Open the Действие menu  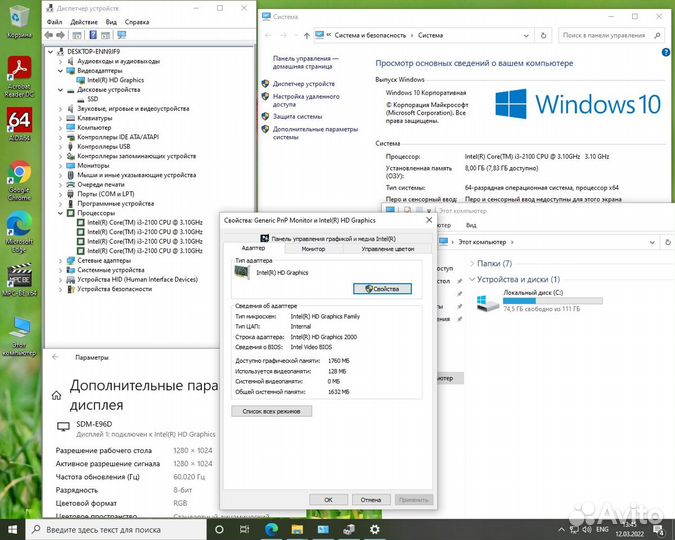(x=84, y=22)
